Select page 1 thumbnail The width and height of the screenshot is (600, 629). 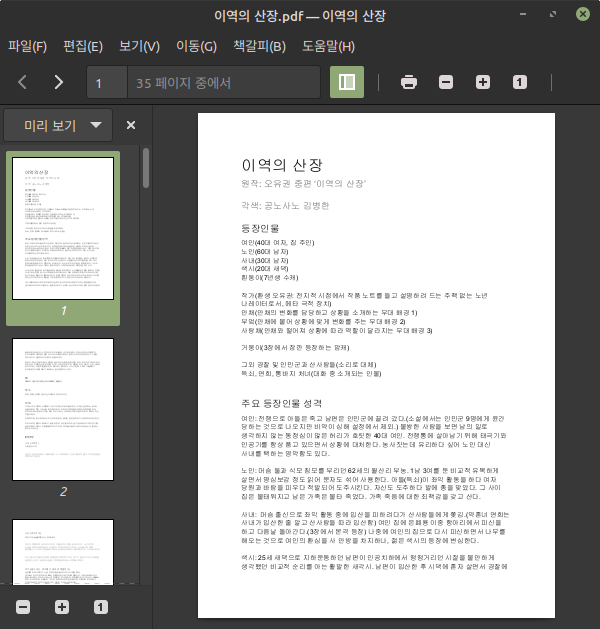tap(63, 228)
